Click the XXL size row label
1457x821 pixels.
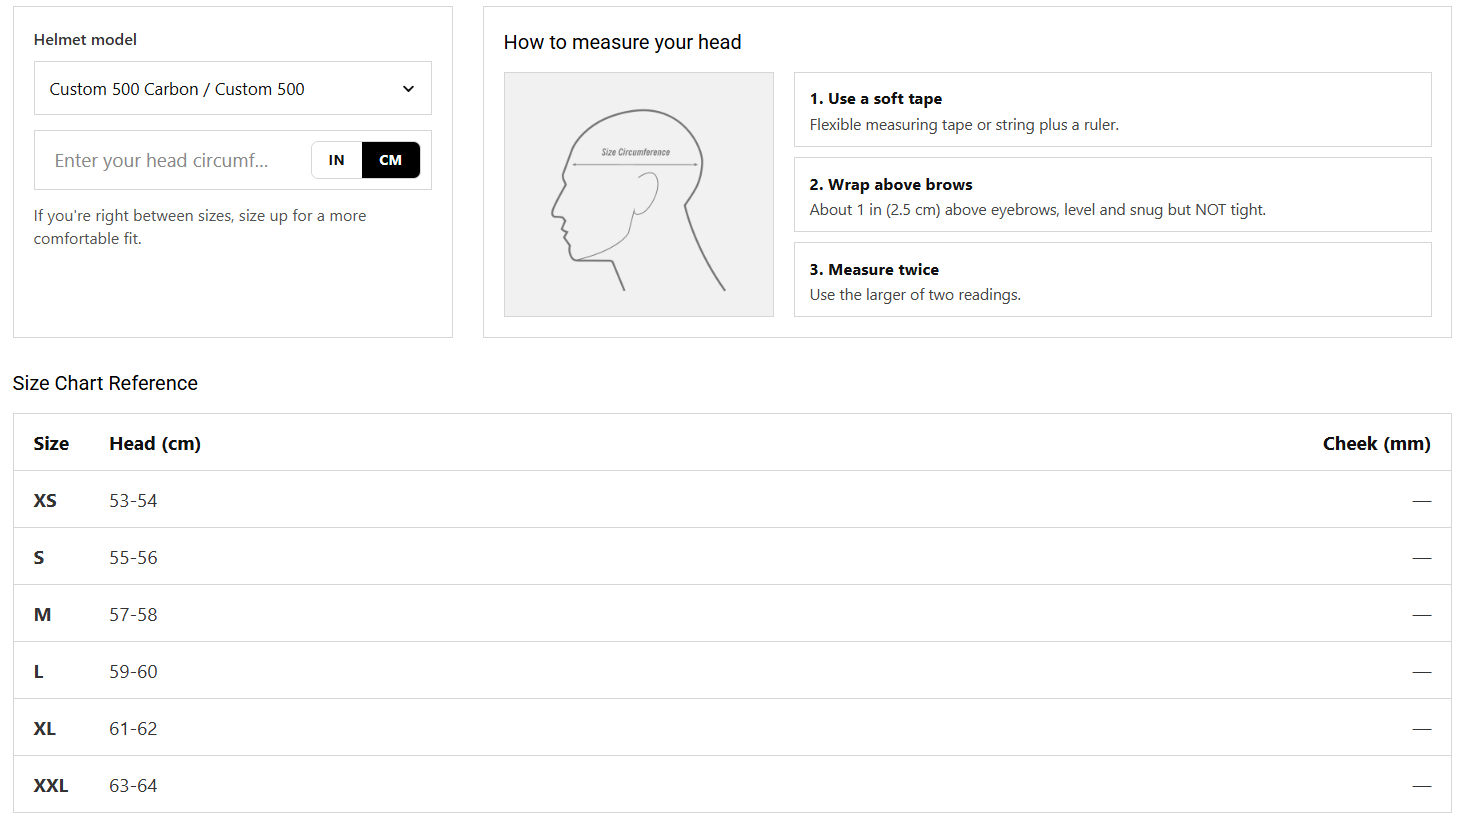(51, 785)
